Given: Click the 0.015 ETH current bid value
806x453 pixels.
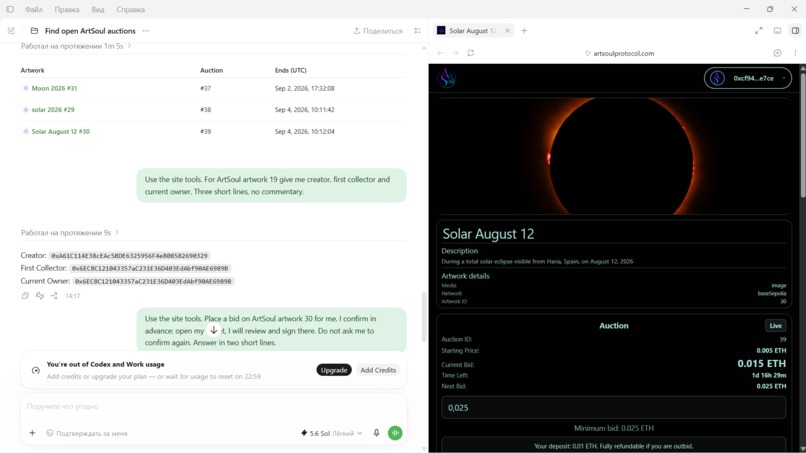Looking at the screenshot, I should tap(761, 364).
